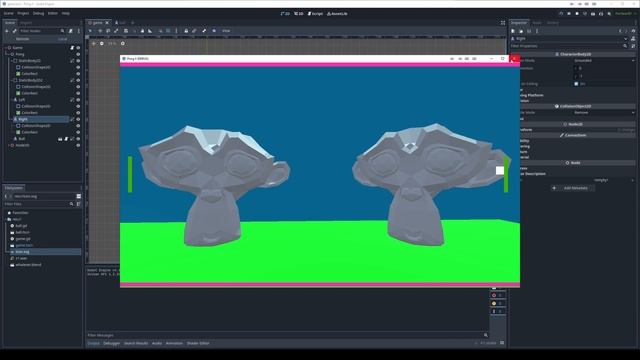The image size is (640, 360).
Task: Switch to the 3D workspace
Action: click(x=298, y=13)
